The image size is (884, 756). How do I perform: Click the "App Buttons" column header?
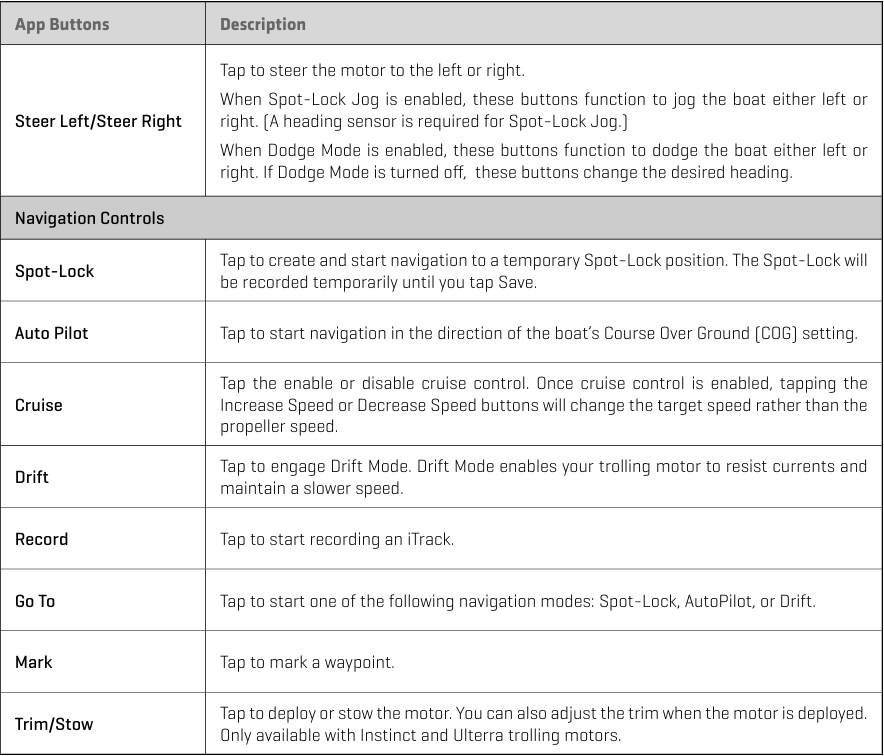[x=62, y=24]
